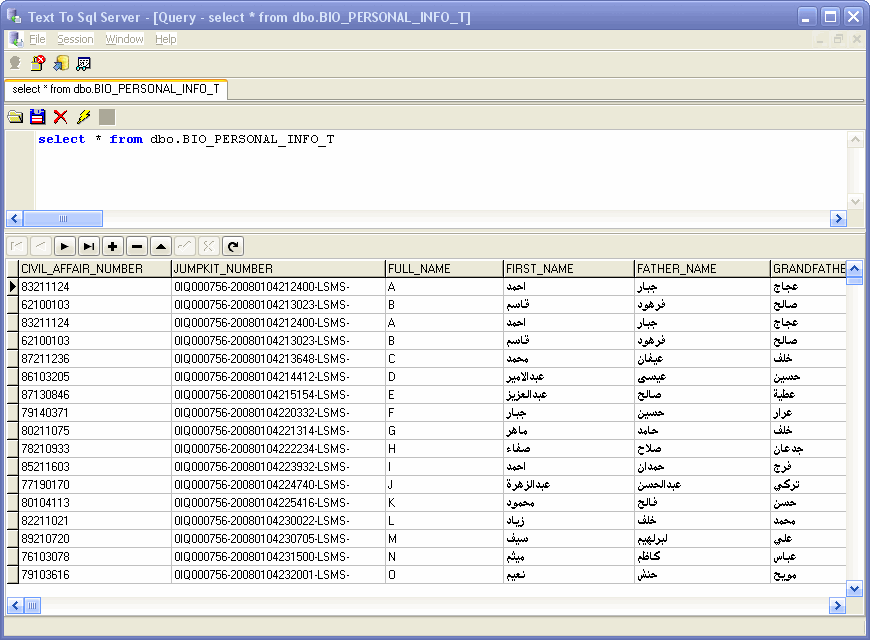
Task: Click the query editor scroll right arrow
Action: point(838,219)
